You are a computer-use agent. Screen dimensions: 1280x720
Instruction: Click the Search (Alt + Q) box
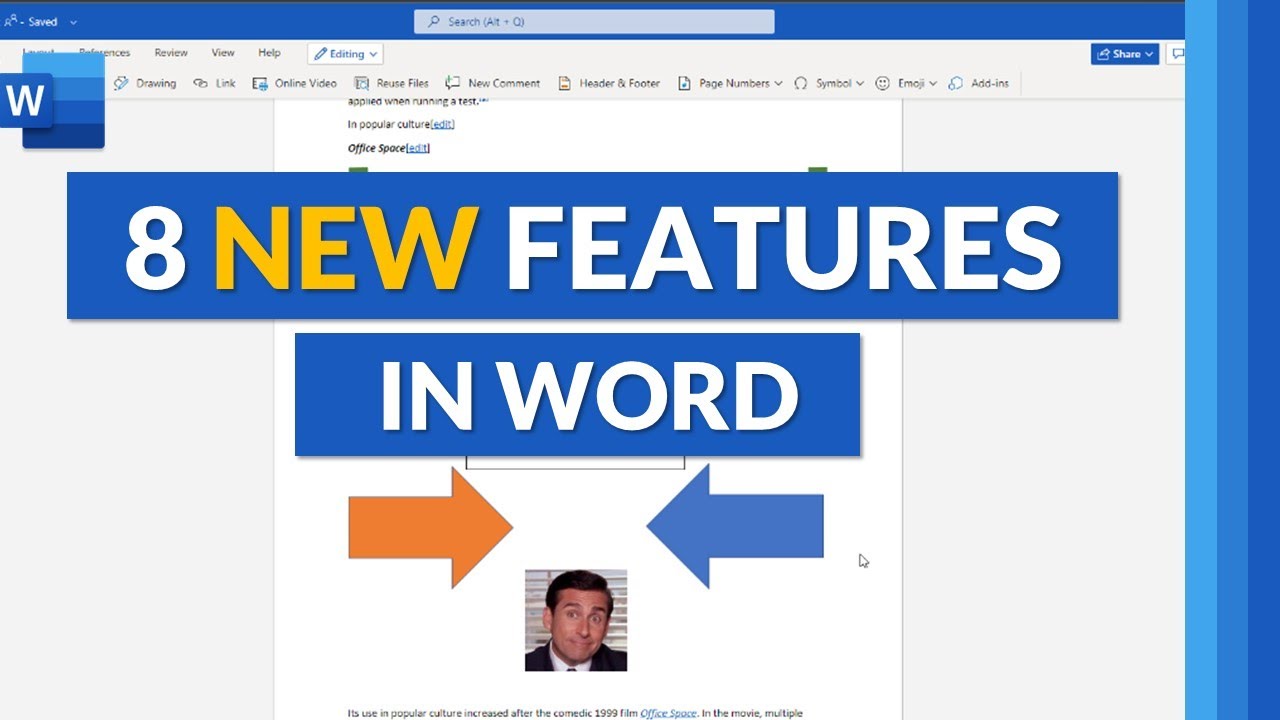pos(594,21)
